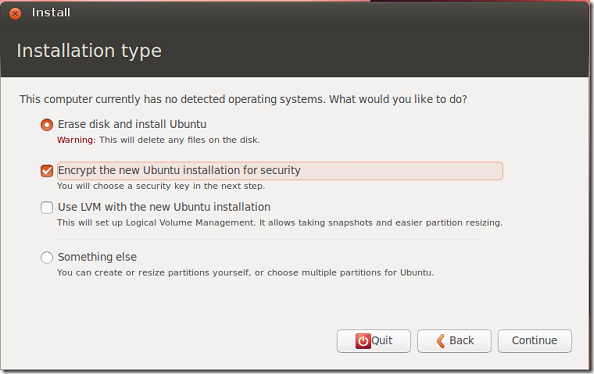594x374 pixels.
Task: Continue to the next installer step
Action: coord(535,341)
